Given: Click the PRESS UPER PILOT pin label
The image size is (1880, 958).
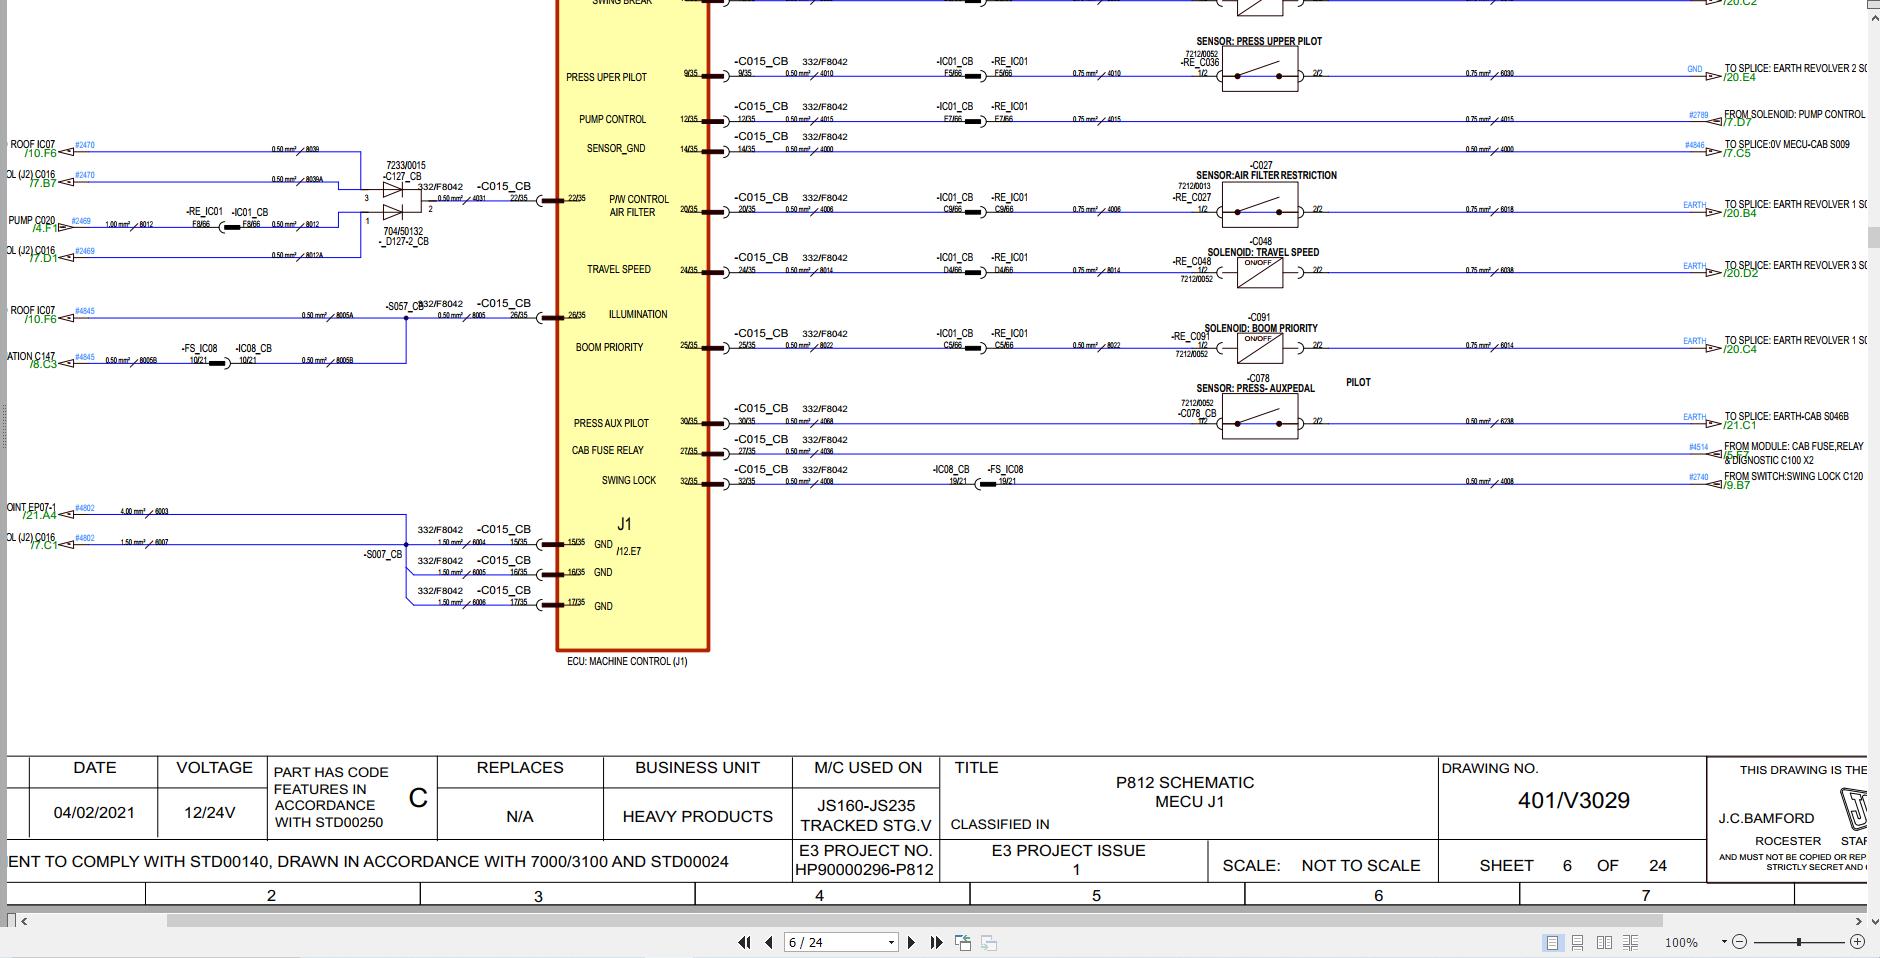Looking at the screenshot, I should click(606, 77).
